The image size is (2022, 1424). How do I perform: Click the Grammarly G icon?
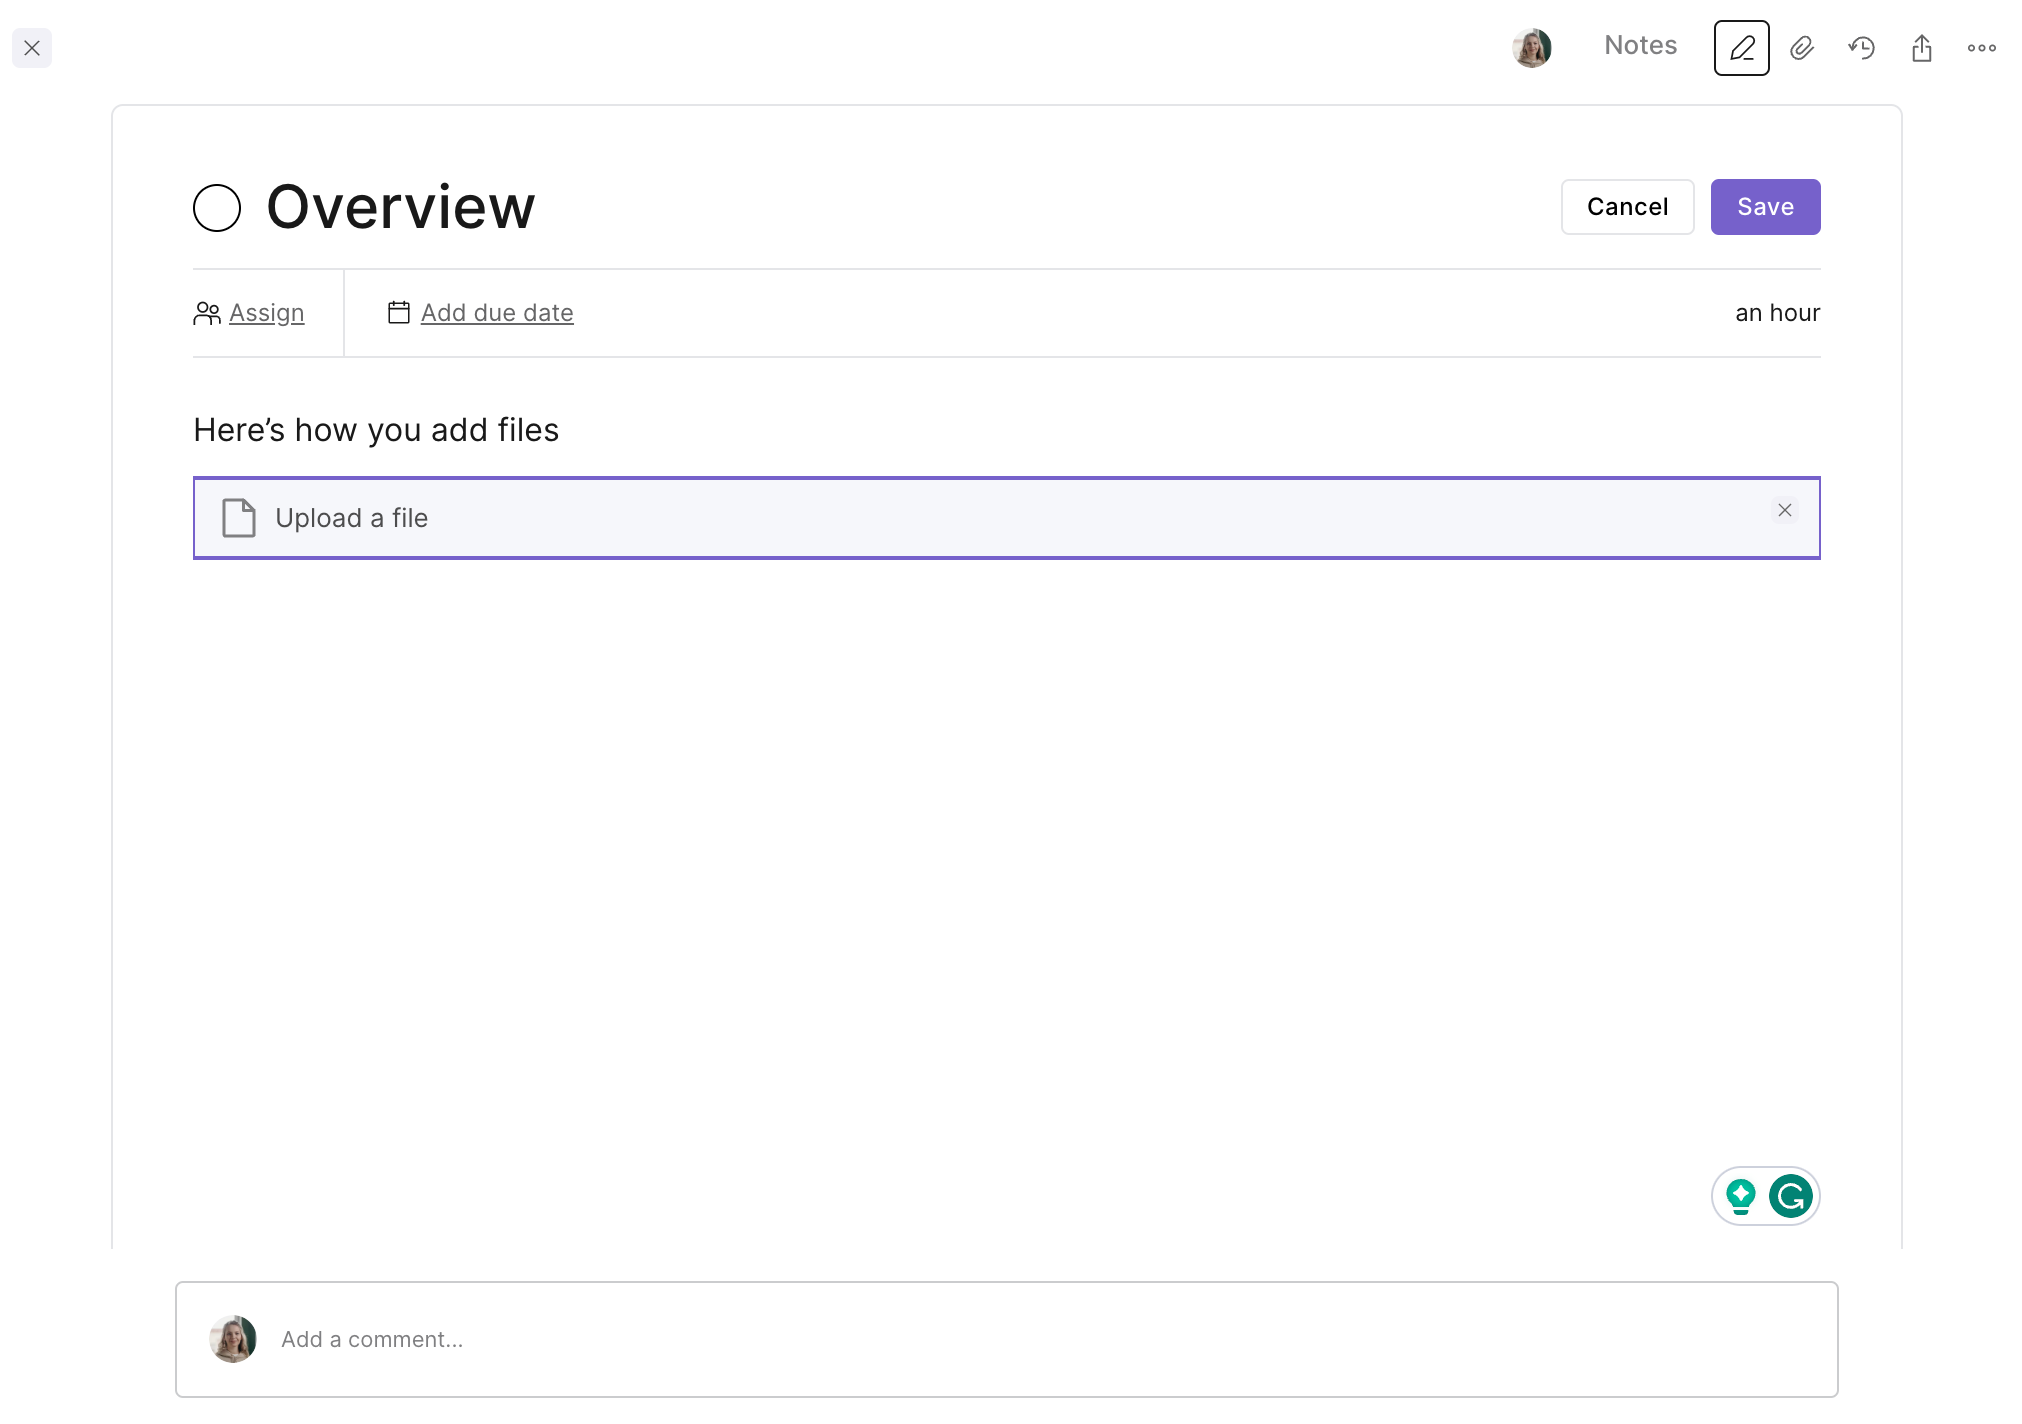tap(1790, 1196)
